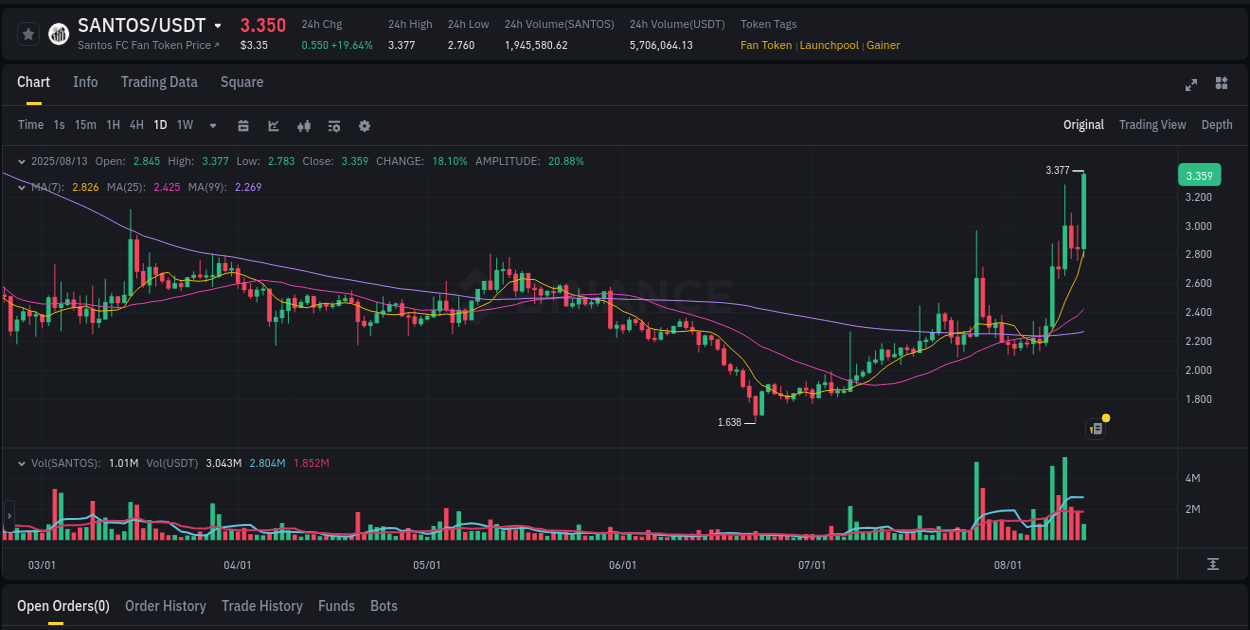Viewport: 1250px width, 630px height.
Task: Expand the chart to fullscreen
Action: click(x=1191, y=85)
